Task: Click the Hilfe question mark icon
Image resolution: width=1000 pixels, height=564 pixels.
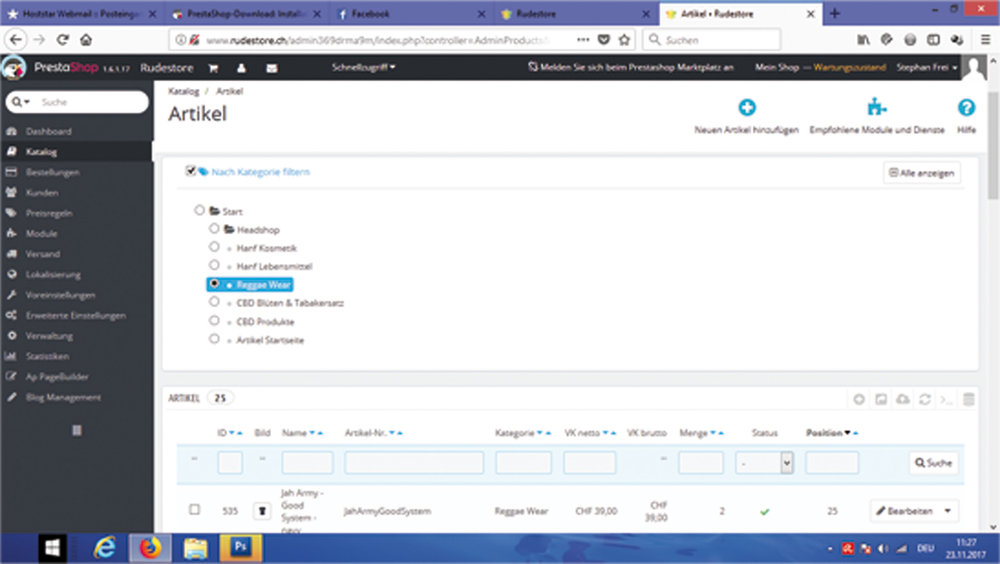Action: pos(966,107)
